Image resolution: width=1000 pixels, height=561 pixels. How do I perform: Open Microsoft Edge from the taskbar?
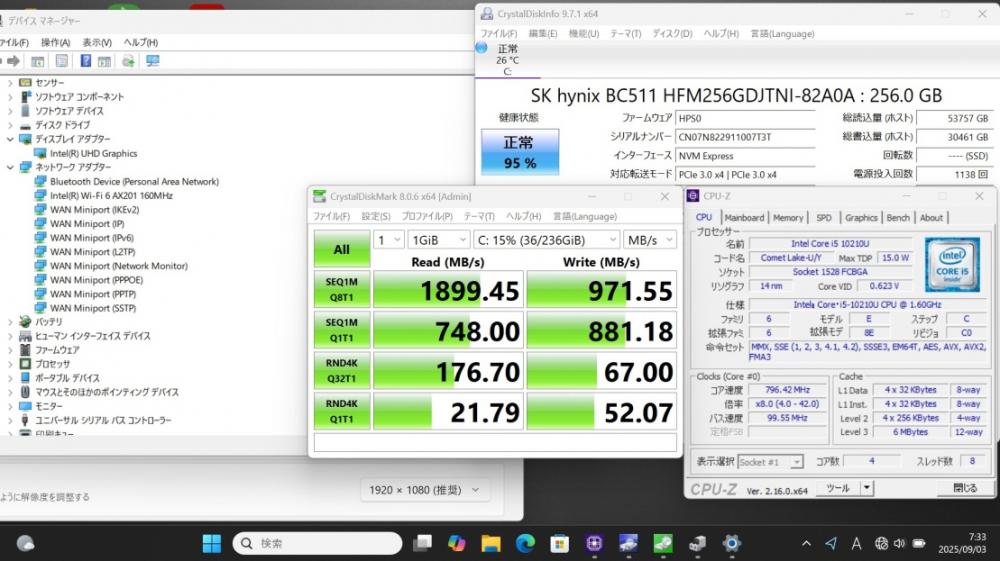point(525,543)
